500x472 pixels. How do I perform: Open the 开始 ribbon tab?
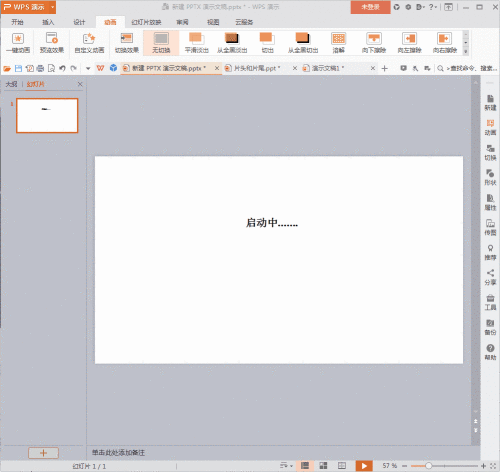point(17,22)
